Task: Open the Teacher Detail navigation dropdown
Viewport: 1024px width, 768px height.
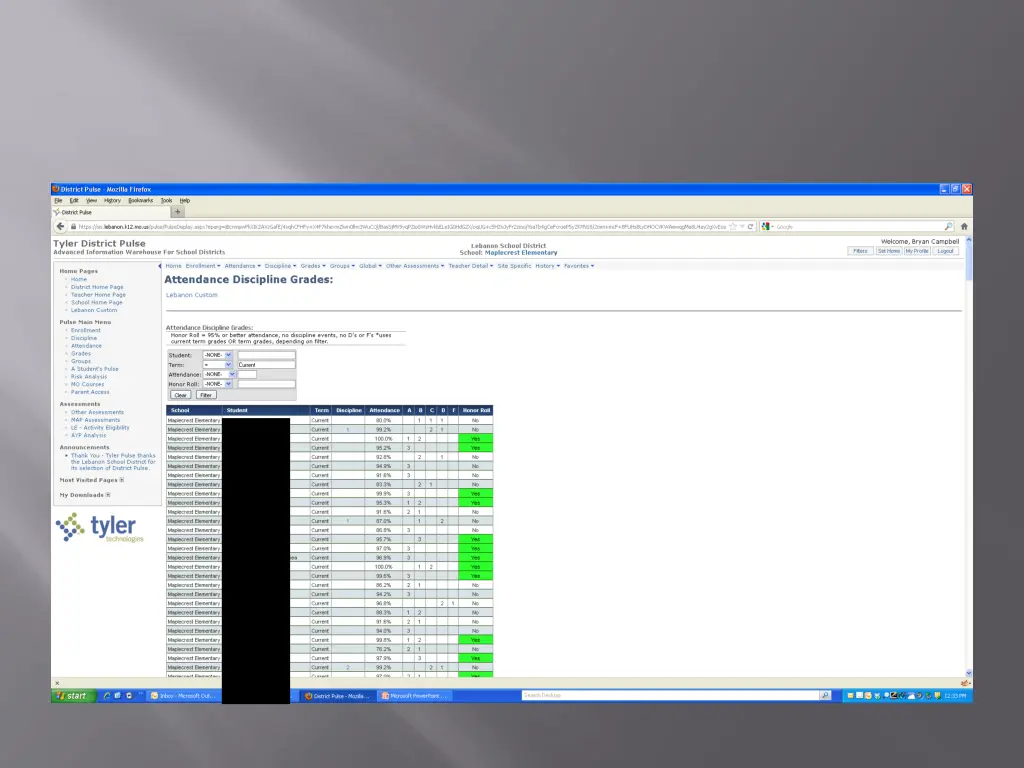Action: tap(470, 266)
